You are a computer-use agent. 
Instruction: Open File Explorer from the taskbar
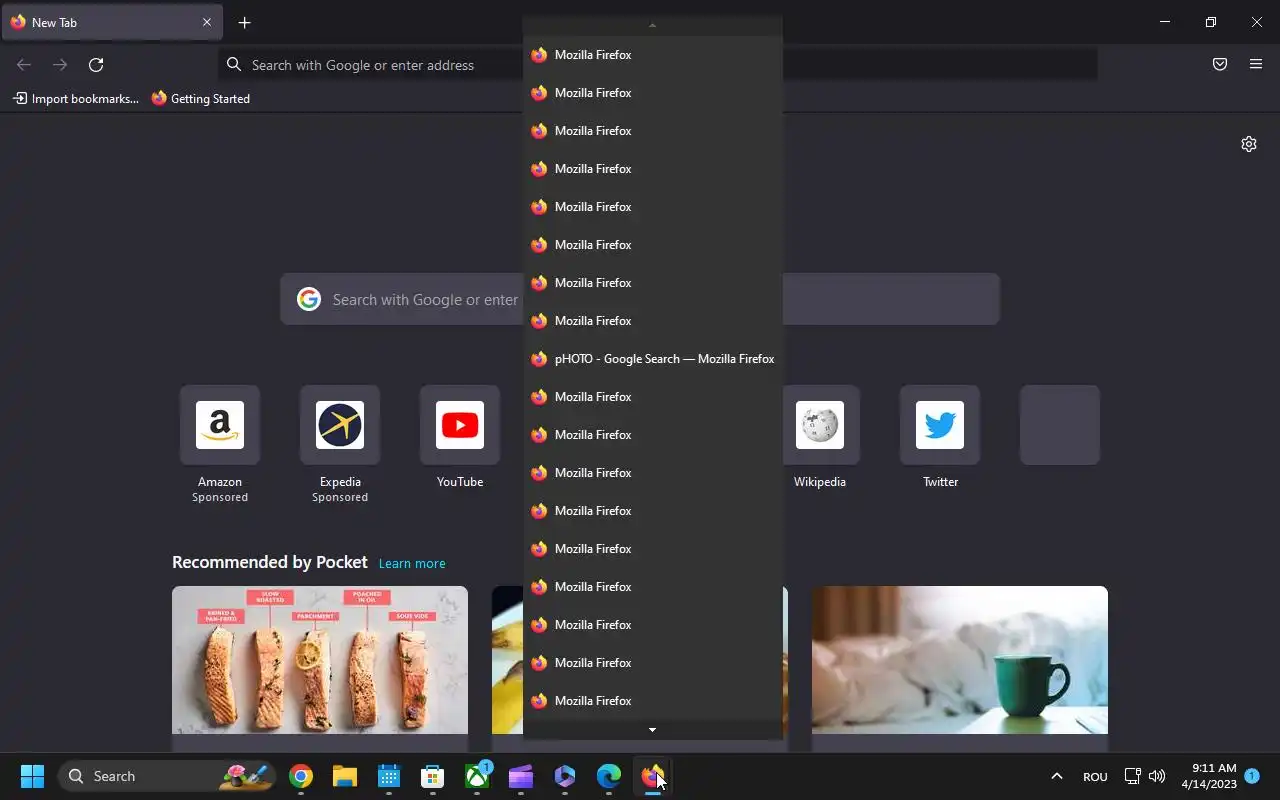(345, 776)
